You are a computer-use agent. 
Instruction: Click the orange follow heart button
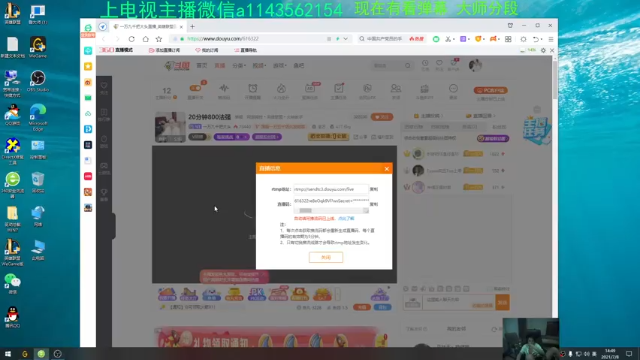coord(382,117)
